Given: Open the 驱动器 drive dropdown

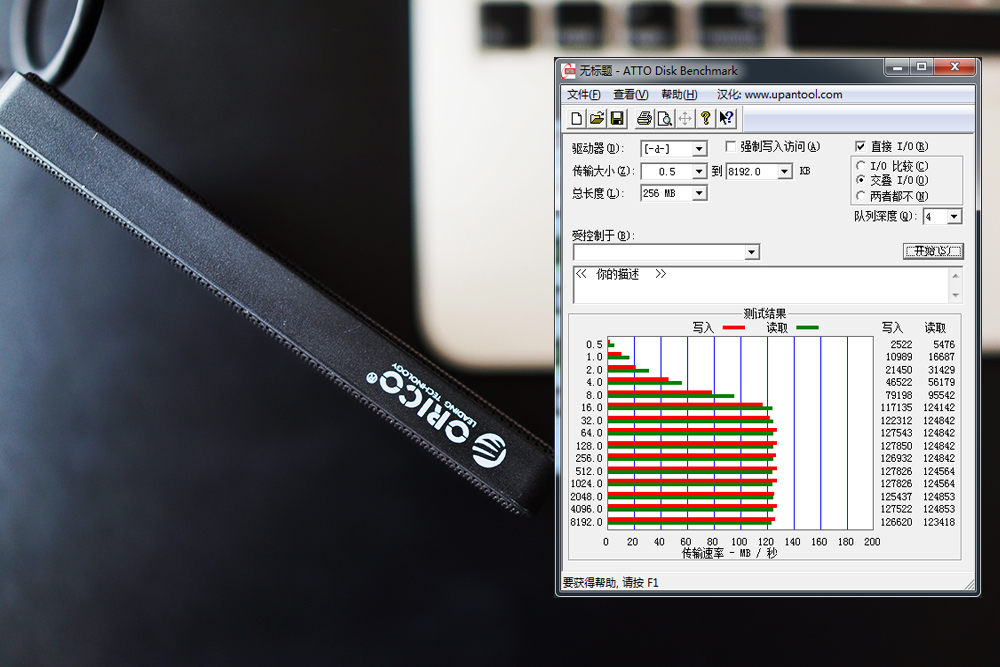Looking at the screenshot, I should click(699, 149).
